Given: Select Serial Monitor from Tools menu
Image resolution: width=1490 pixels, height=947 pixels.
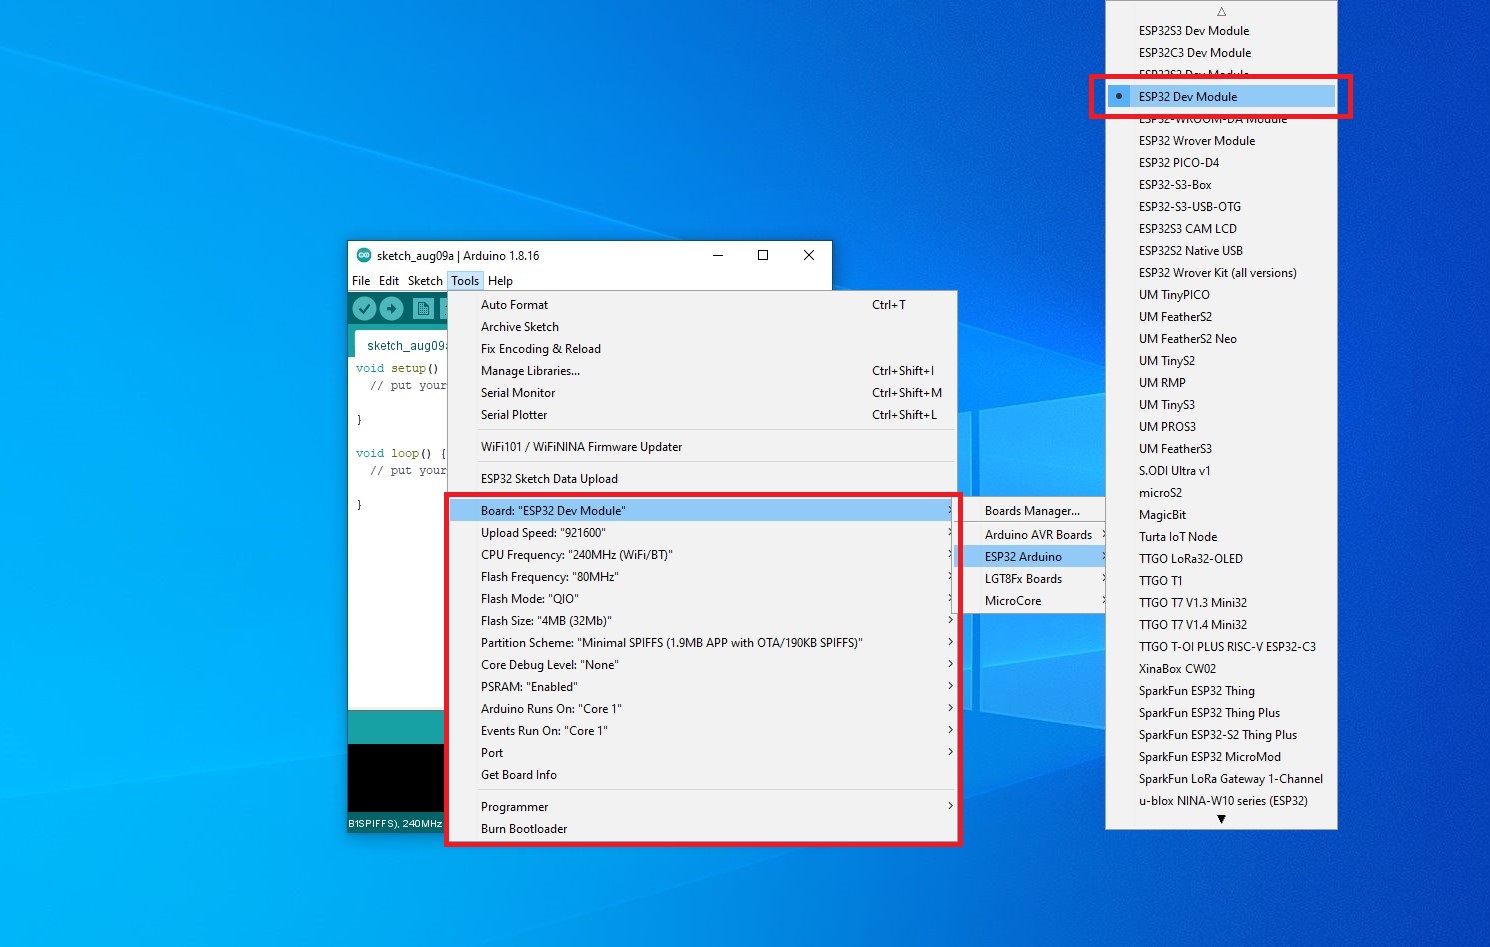Looking at the screenshot, I should pos(518,393).
